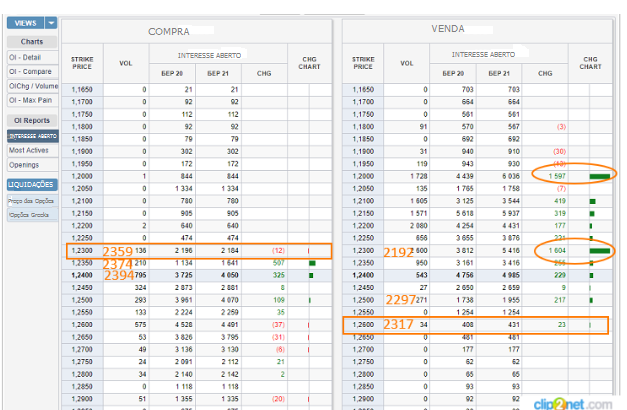Viewport: 627px width, 410px height.
Task: Click the VIEWS button
Action: 25,22
